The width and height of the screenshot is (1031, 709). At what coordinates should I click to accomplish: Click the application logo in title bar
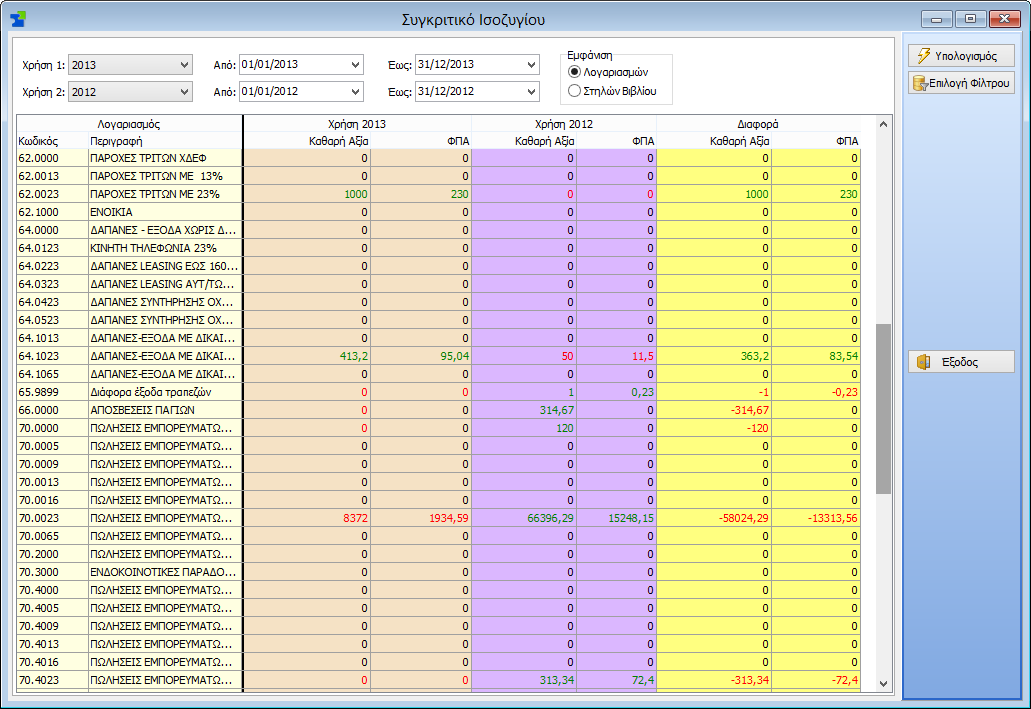click(x=18, y=19)
